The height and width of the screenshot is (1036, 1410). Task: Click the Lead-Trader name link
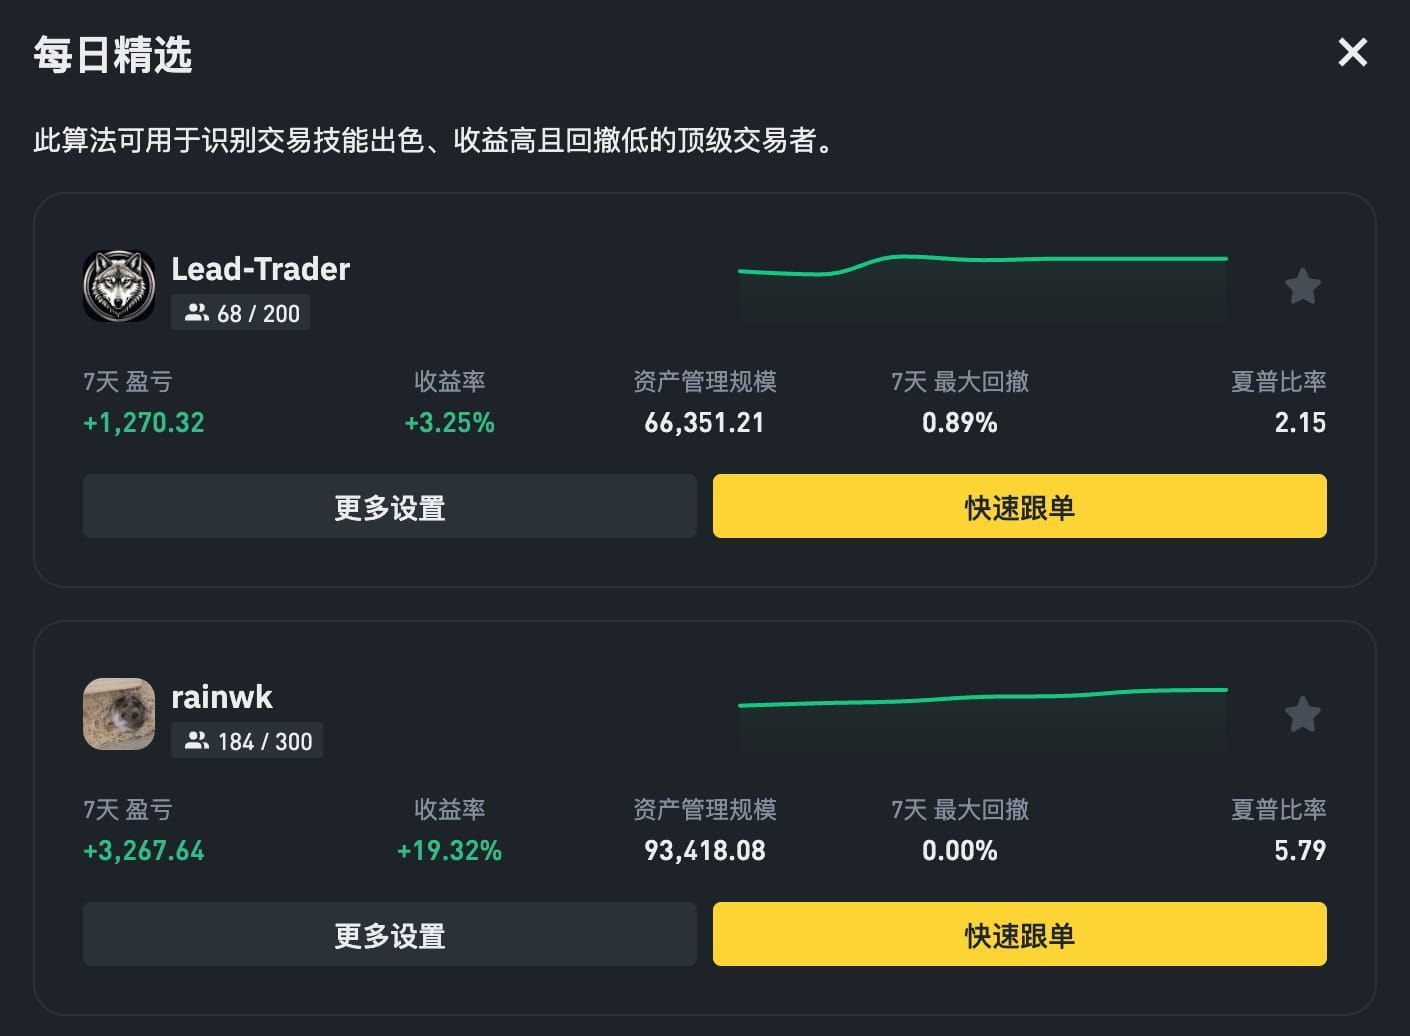click(x=260, y=269)
